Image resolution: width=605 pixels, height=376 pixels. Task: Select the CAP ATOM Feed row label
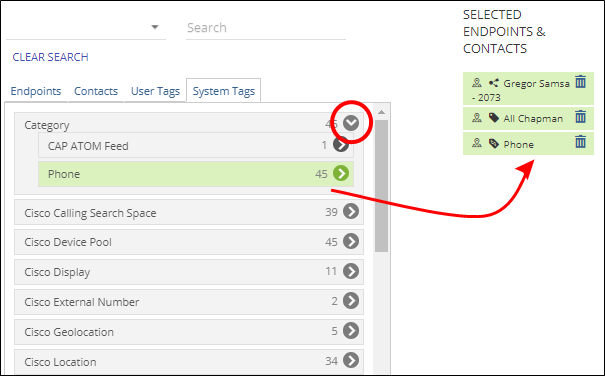tap(88, 146)
